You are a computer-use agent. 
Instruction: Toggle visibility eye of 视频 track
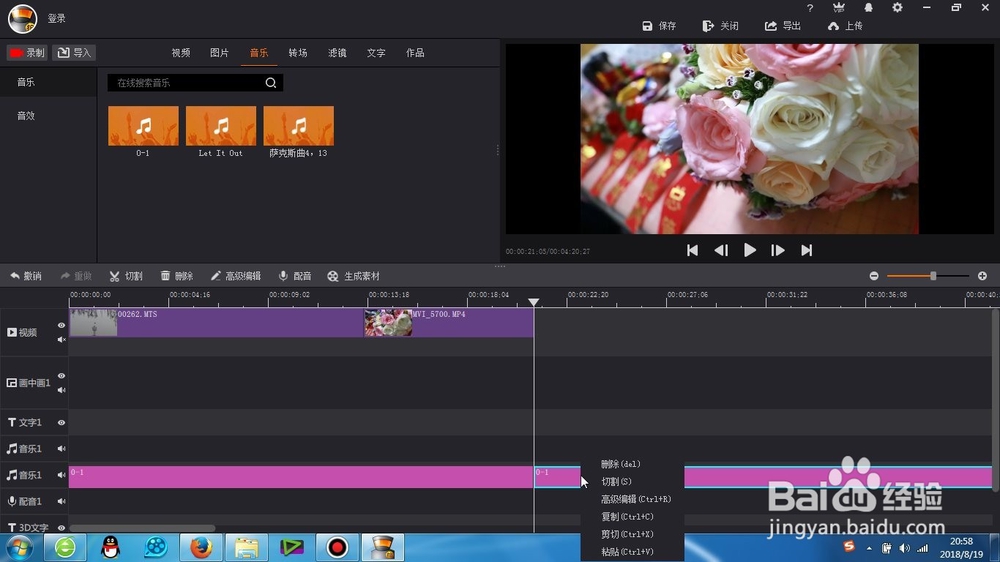click(61, 325)
